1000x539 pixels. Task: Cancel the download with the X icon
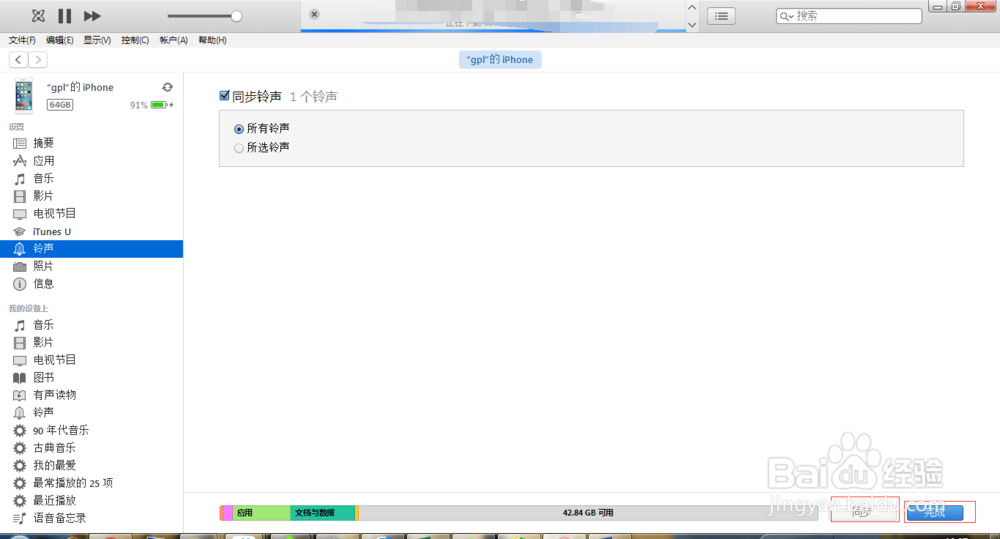click(x=314, y=14)
